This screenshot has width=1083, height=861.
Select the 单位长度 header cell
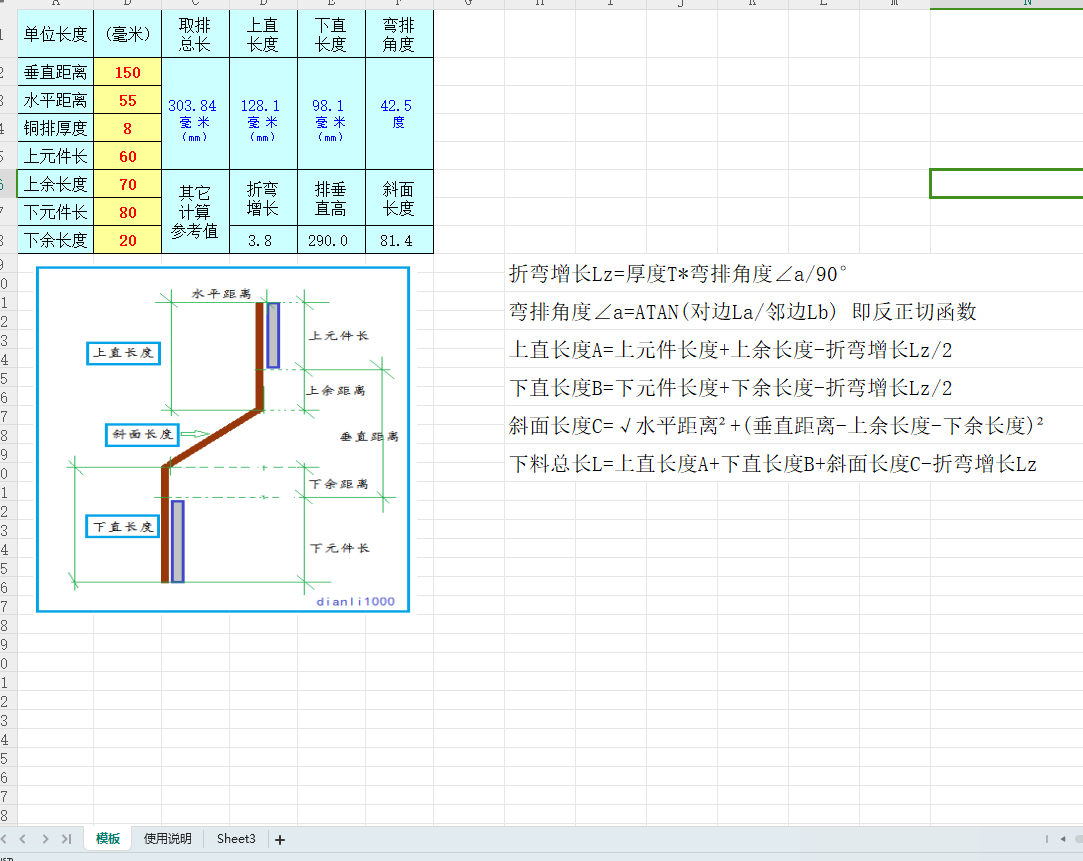pyautogui.click(x=55, y=34)
